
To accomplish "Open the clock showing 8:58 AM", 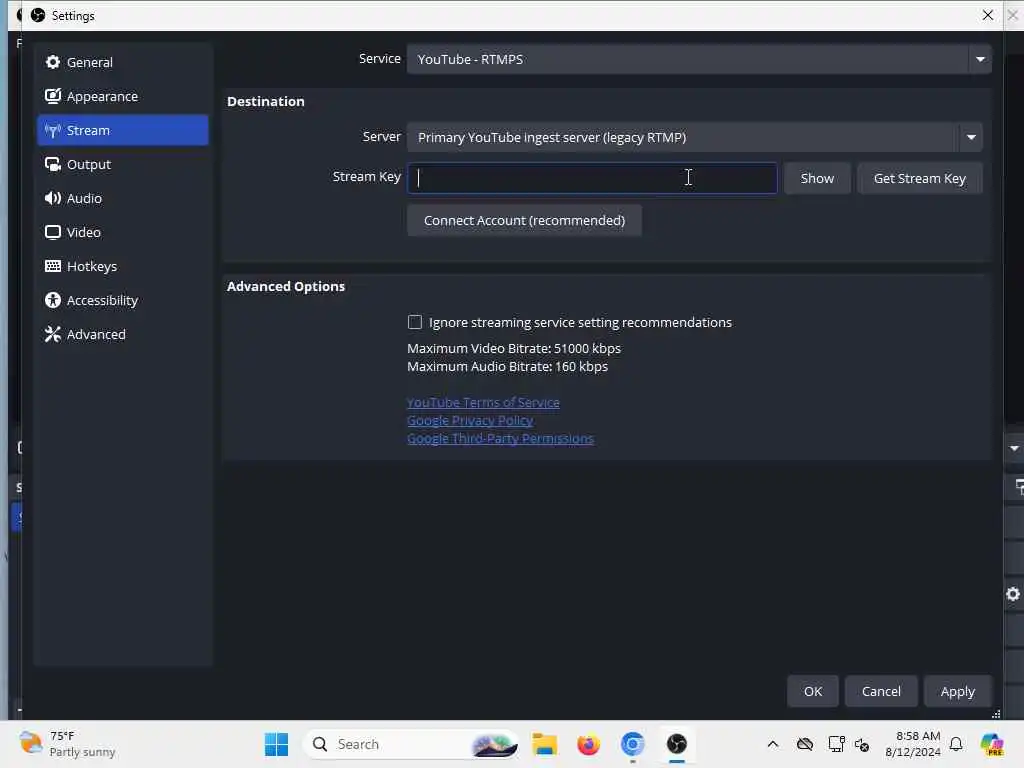I will click(913, 744).
